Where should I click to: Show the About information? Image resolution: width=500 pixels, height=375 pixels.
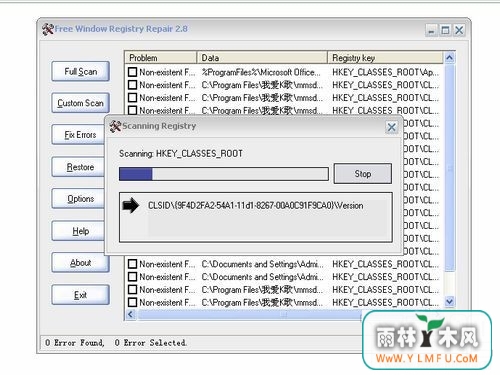[81, 263]
